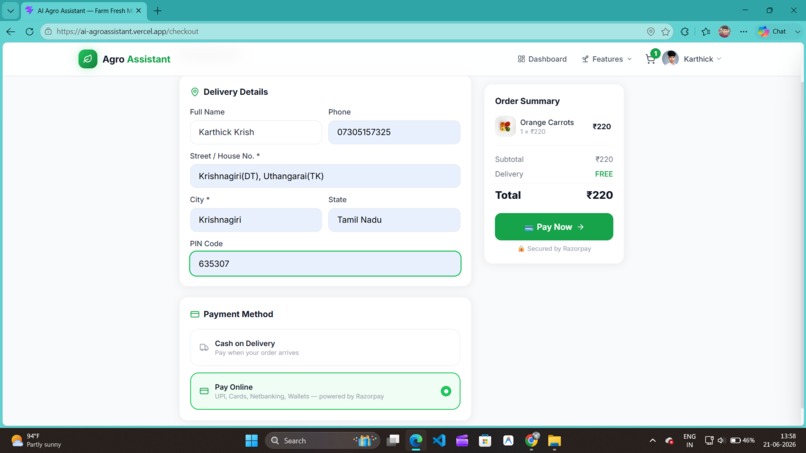Open browser settings and more menu
The image size is (806, 453).
click(743, 31)
